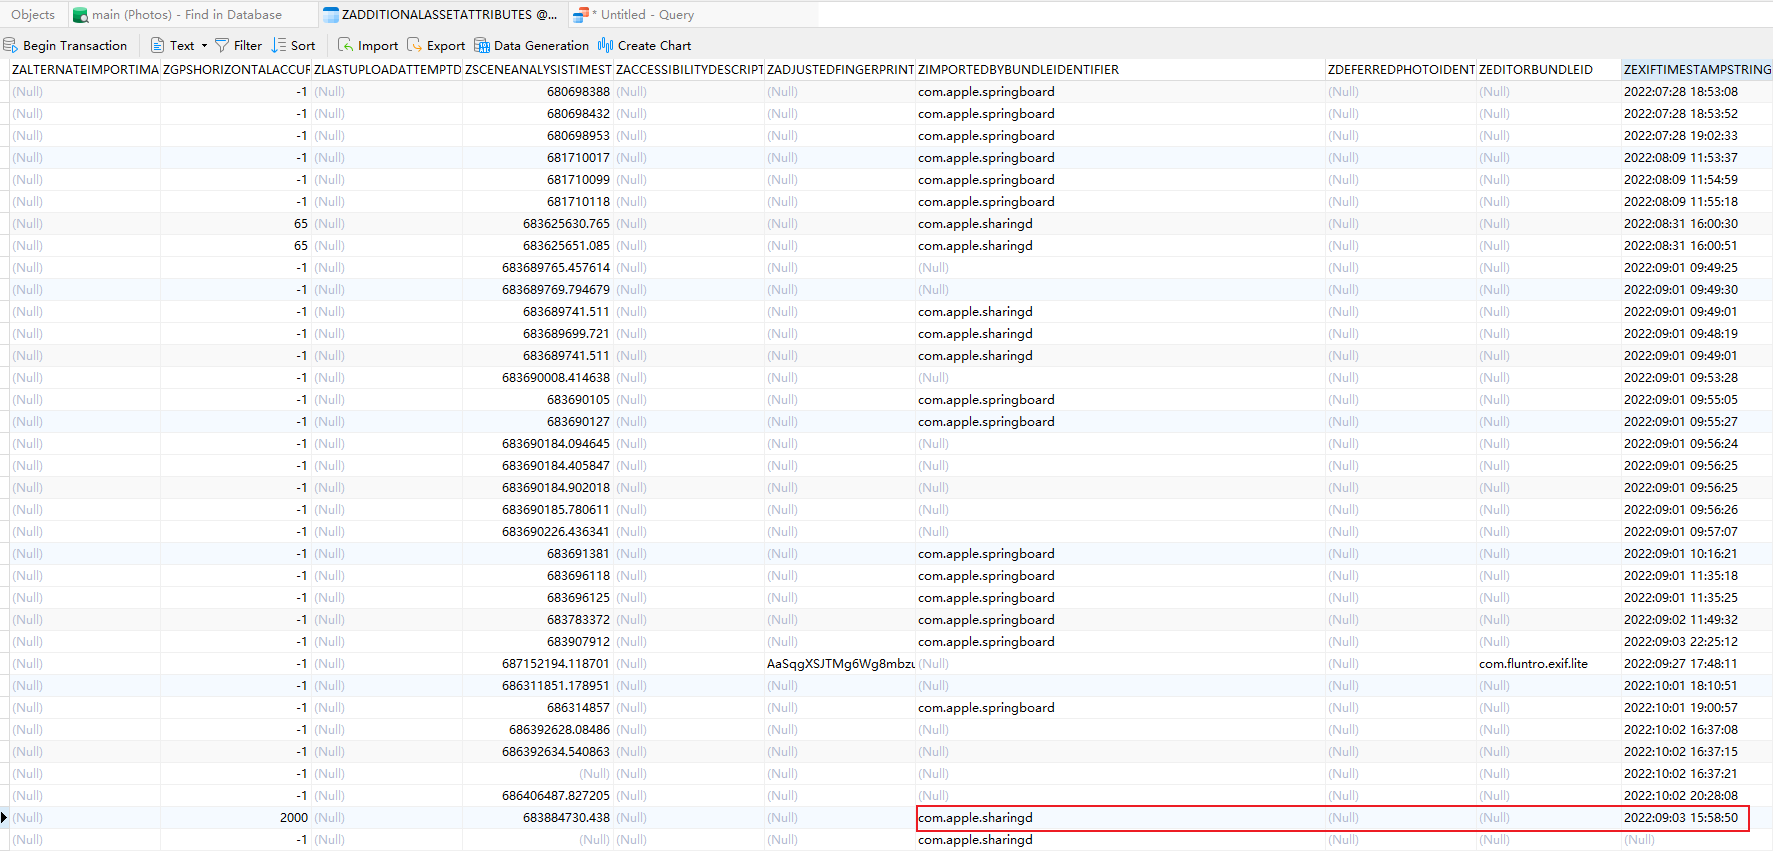Screen dimensions: 1773x860
Task: Click the Text view document icon
Action: (158, 46)
